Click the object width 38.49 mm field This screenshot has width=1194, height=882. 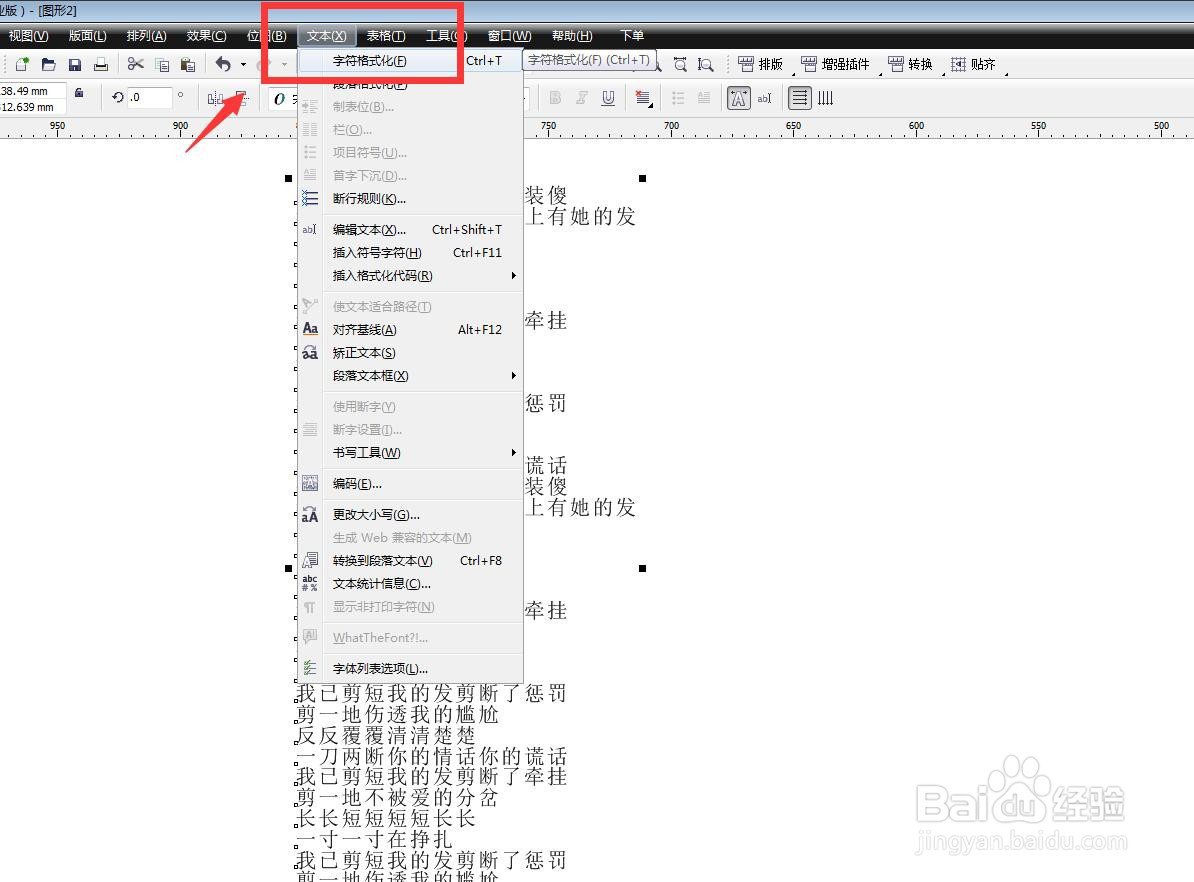32,91
